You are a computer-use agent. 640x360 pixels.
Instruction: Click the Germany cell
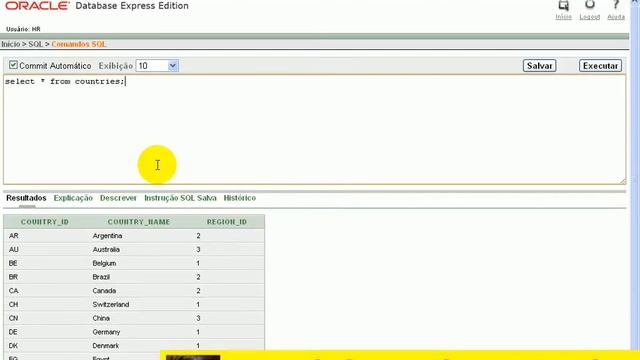(x=107, y=332)
